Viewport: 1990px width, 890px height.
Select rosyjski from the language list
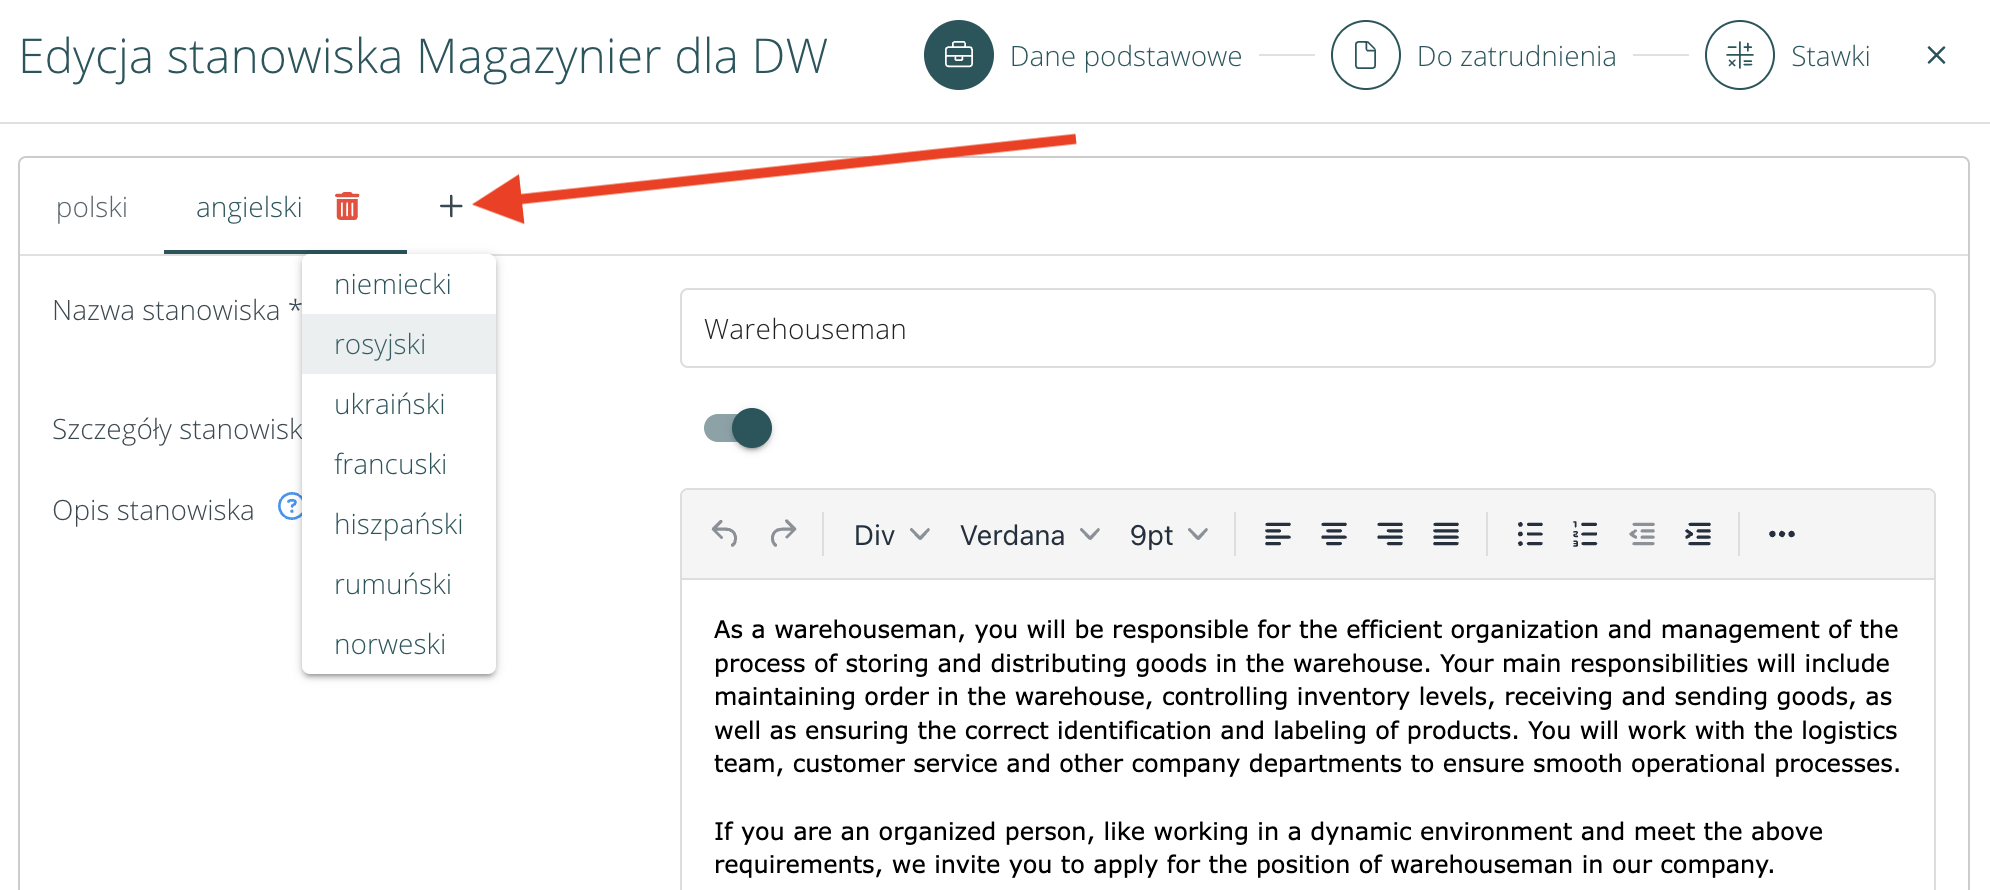point(380,344)
